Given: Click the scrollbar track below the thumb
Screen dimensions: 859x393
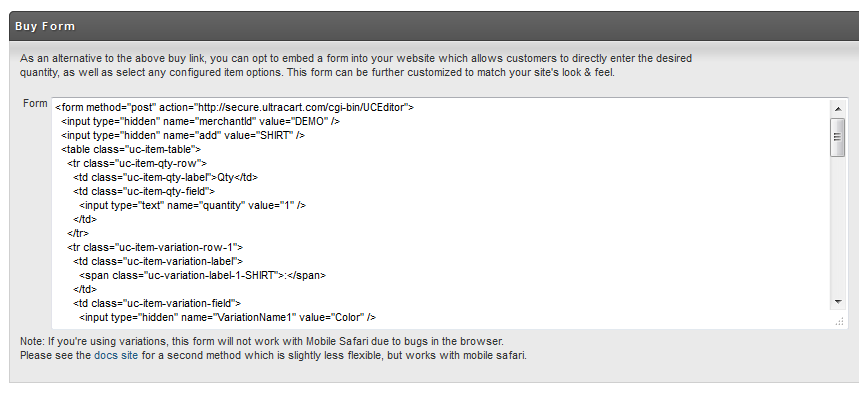Looking at the screenshot, I should coord(838,226).
